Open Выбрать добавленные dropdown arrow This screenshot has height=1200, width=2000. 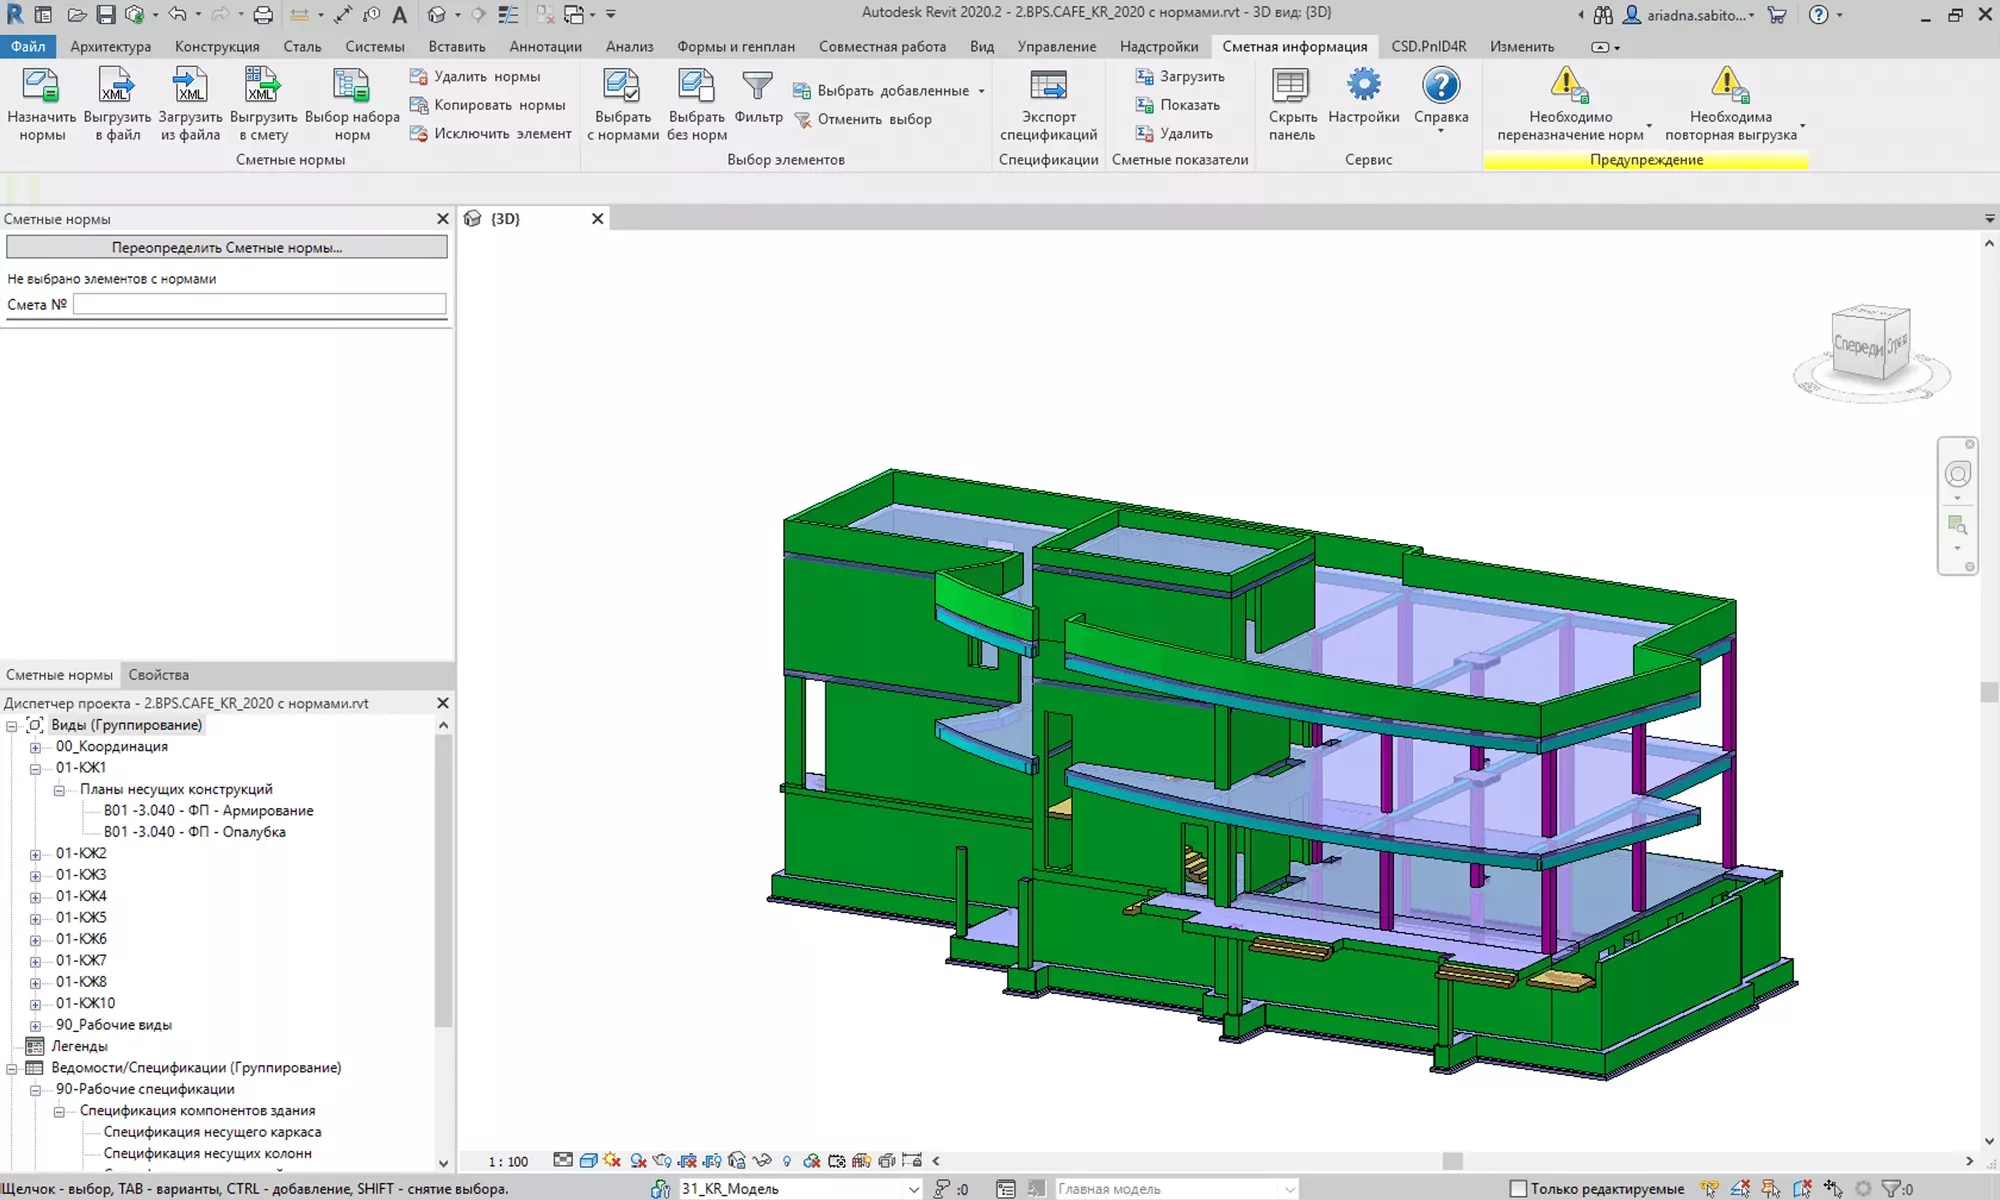[x=981, y=91]
